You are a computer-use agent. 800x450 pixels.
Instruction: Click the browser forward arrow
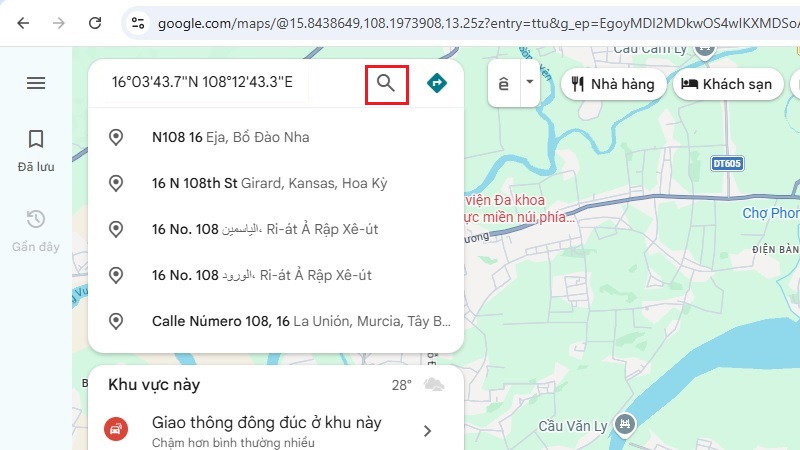pos(59,23)
